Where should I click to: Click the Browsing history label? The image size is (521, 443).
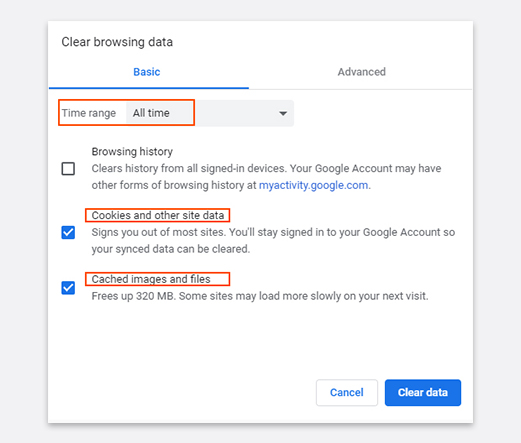coord(132,152)
